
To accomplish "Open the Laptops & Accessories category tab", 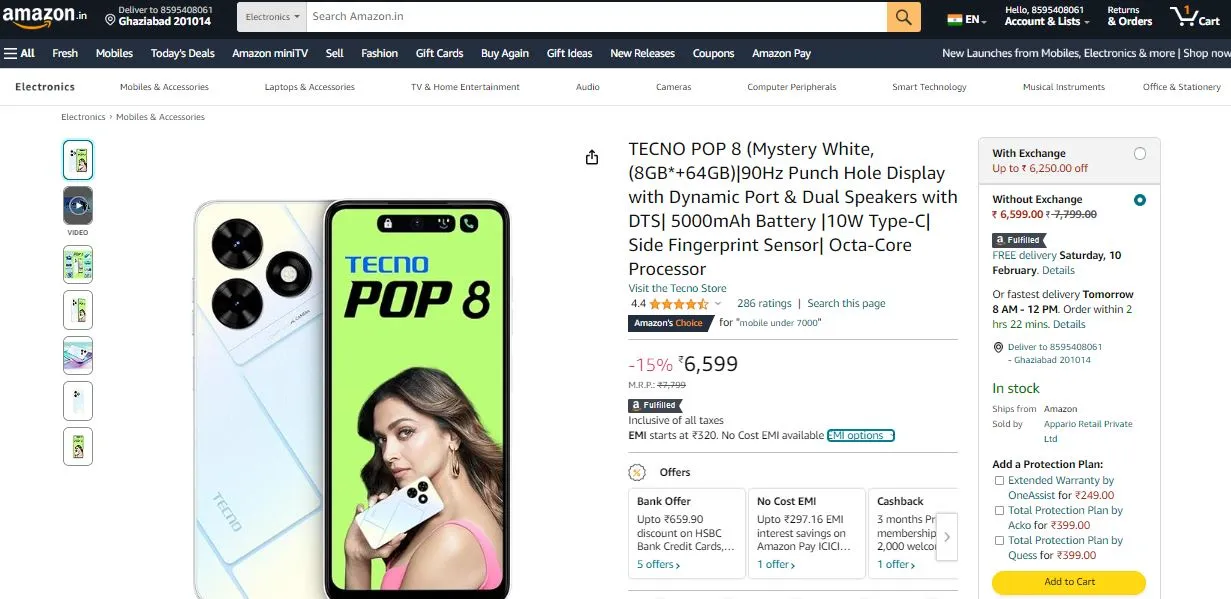I will pyautogui.click(x=310, y=87).
